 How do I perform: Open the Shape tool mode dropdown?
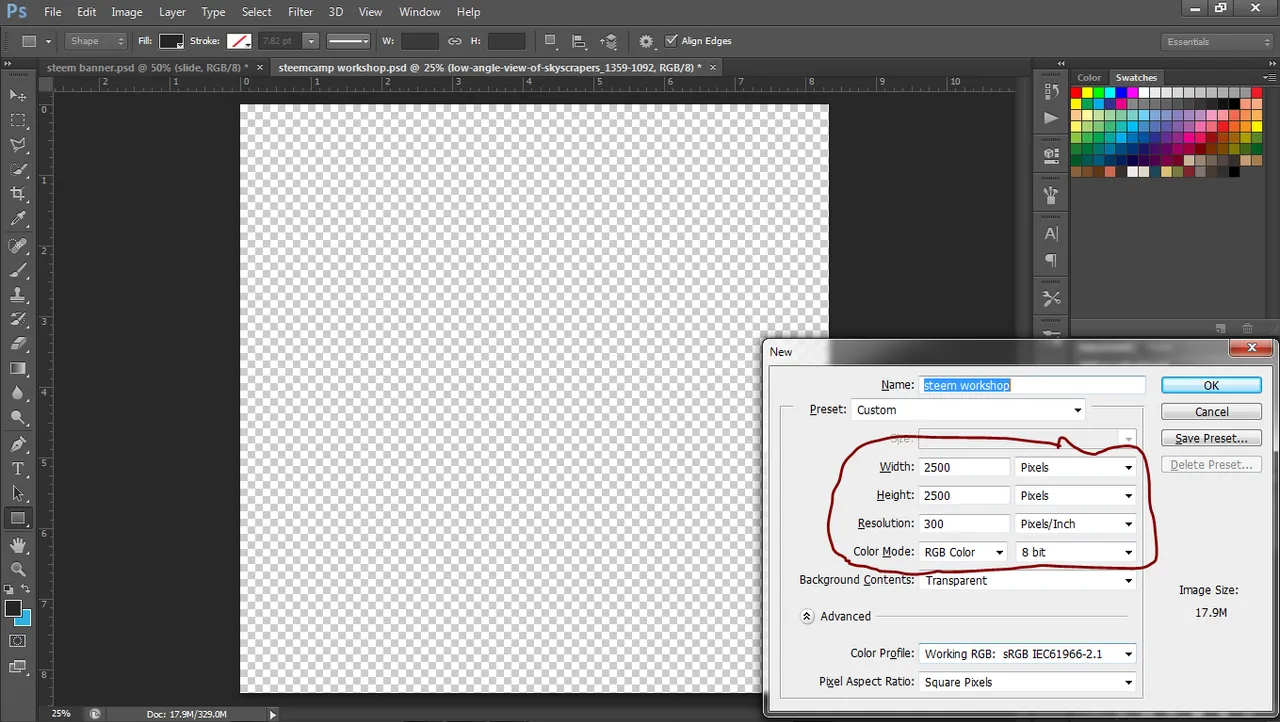(97, 41)
